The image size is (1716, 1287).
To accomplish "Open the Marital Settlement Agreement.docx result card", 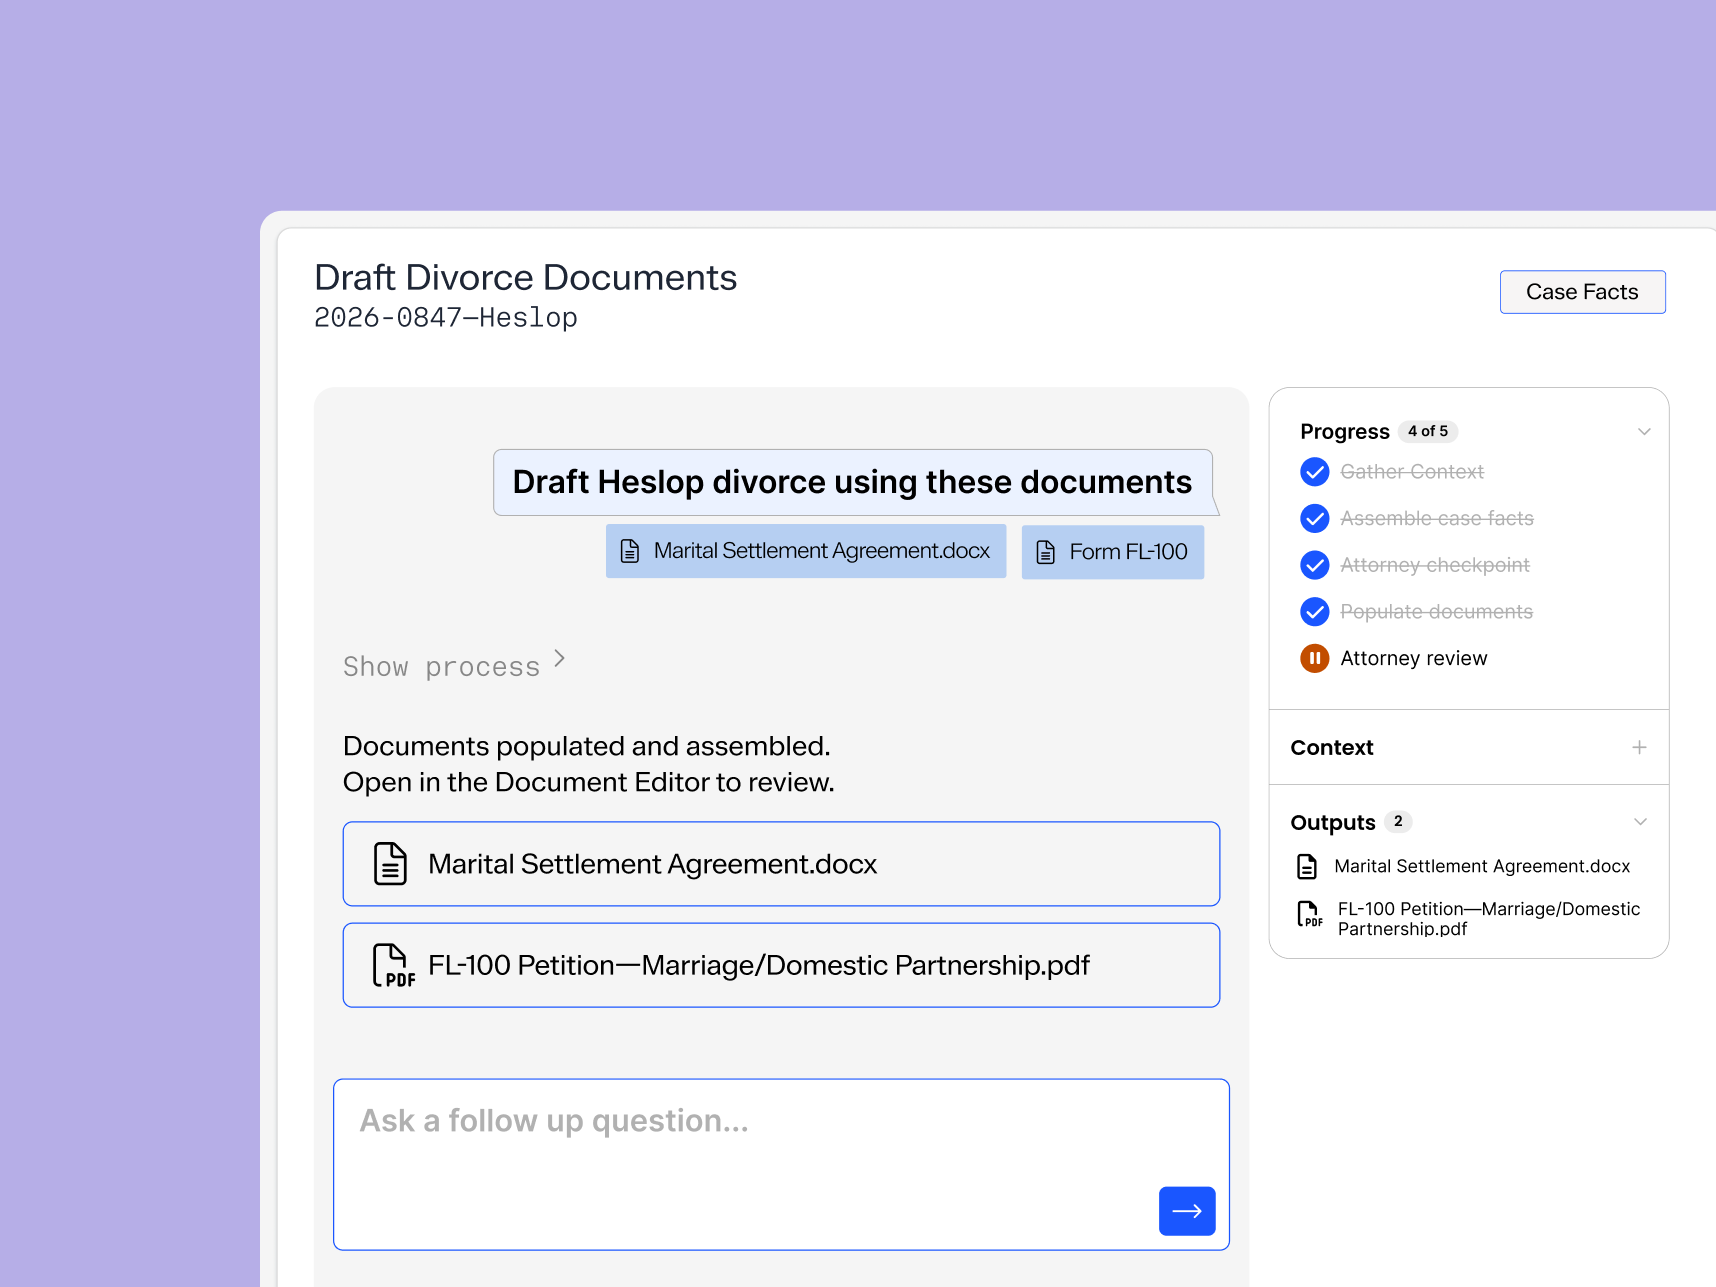I will (x=781, y=864).
